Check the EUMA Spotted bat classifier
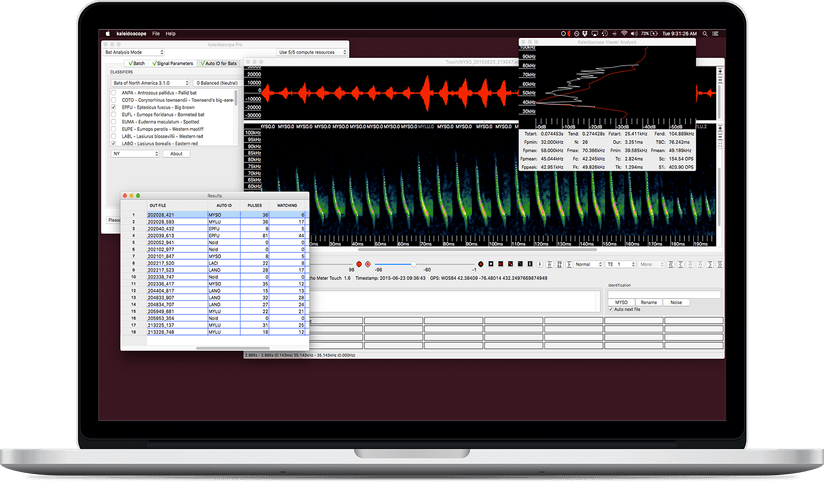Viewport: 824px width, 483px height. 114,121
